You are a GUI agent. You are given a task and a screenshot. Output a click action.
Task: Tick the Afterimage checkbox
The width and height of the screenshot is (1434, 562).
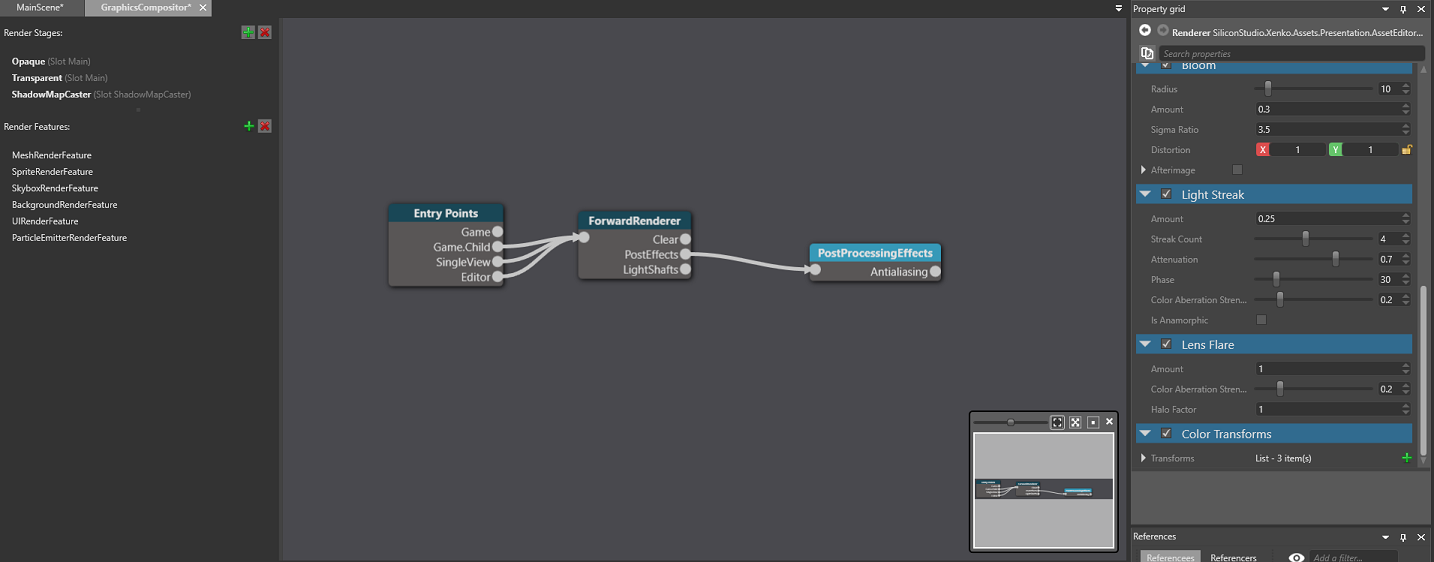1238,170
